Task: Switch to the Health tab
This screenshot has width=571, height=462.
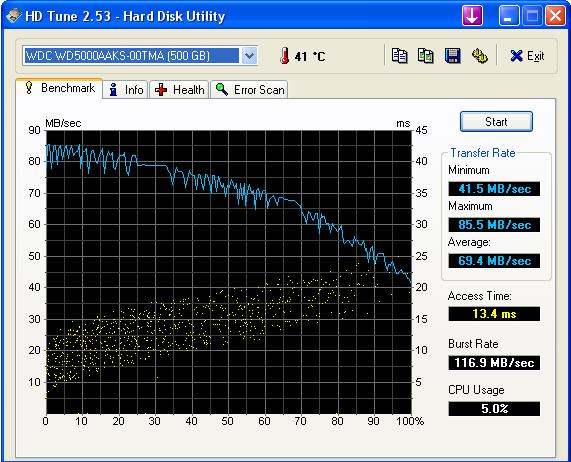Action: 179,90
